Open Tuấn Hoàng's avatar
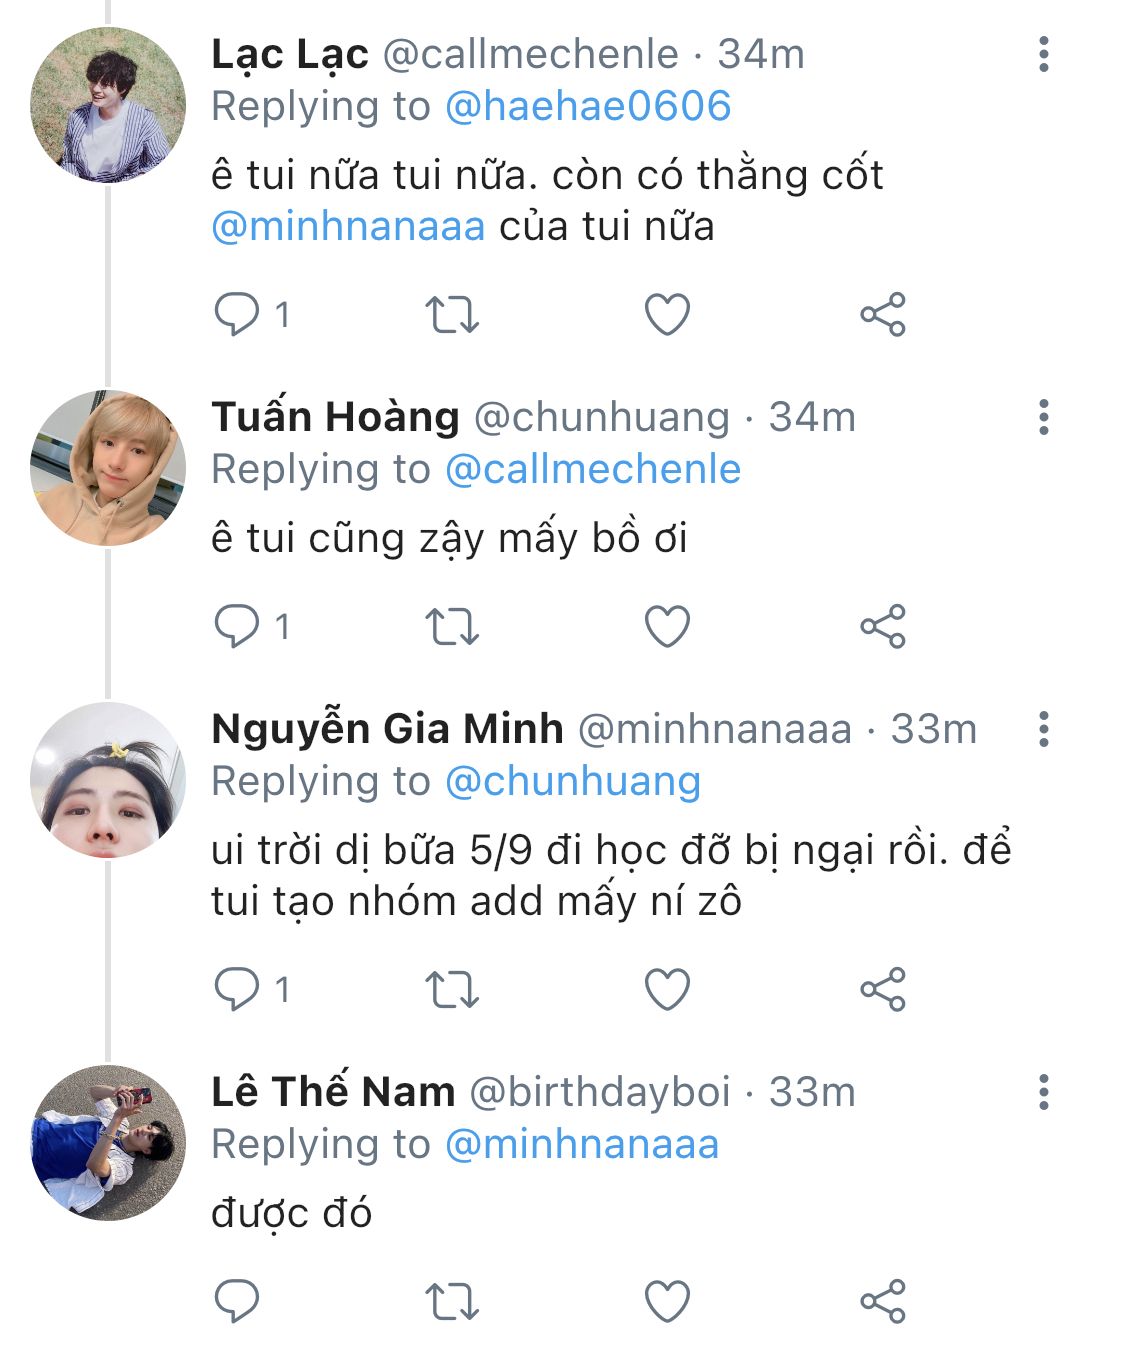This screenshot has height=1348, width=1125. point(108,468)
